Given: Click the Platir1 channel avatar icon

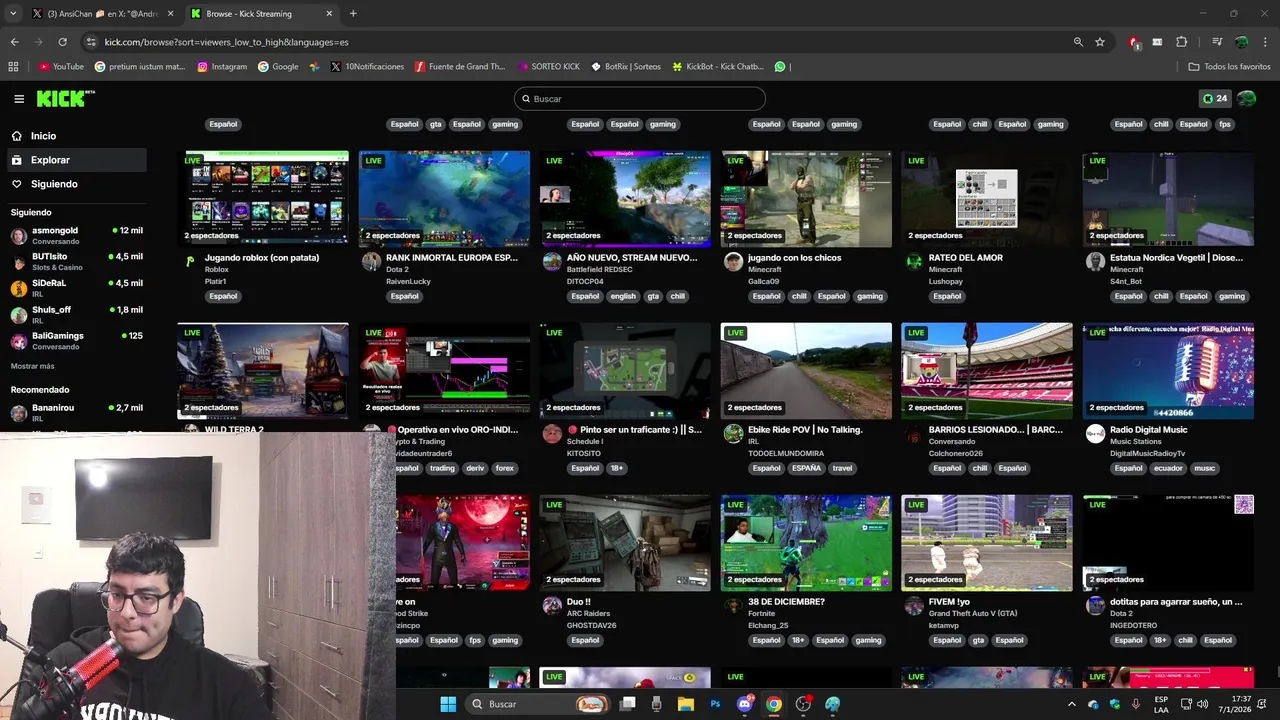Looking at the screenshot, I should (190, 262).
